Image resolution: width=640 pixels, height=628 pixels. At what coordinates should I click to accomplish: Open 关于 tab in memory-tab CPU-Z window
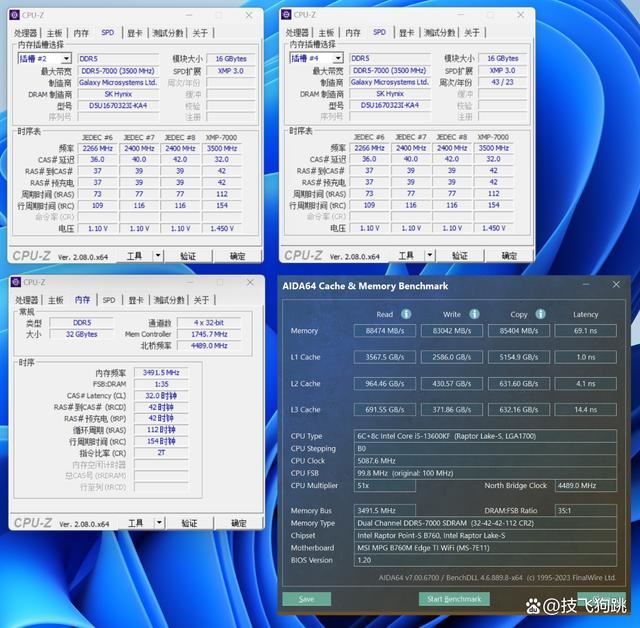coord(201,300)
